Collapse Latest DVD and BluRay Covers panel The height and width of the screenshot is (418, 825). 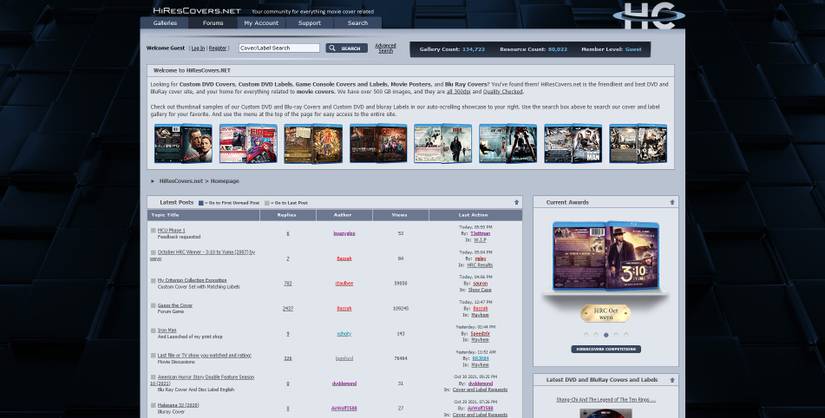(x=672, y=380)
